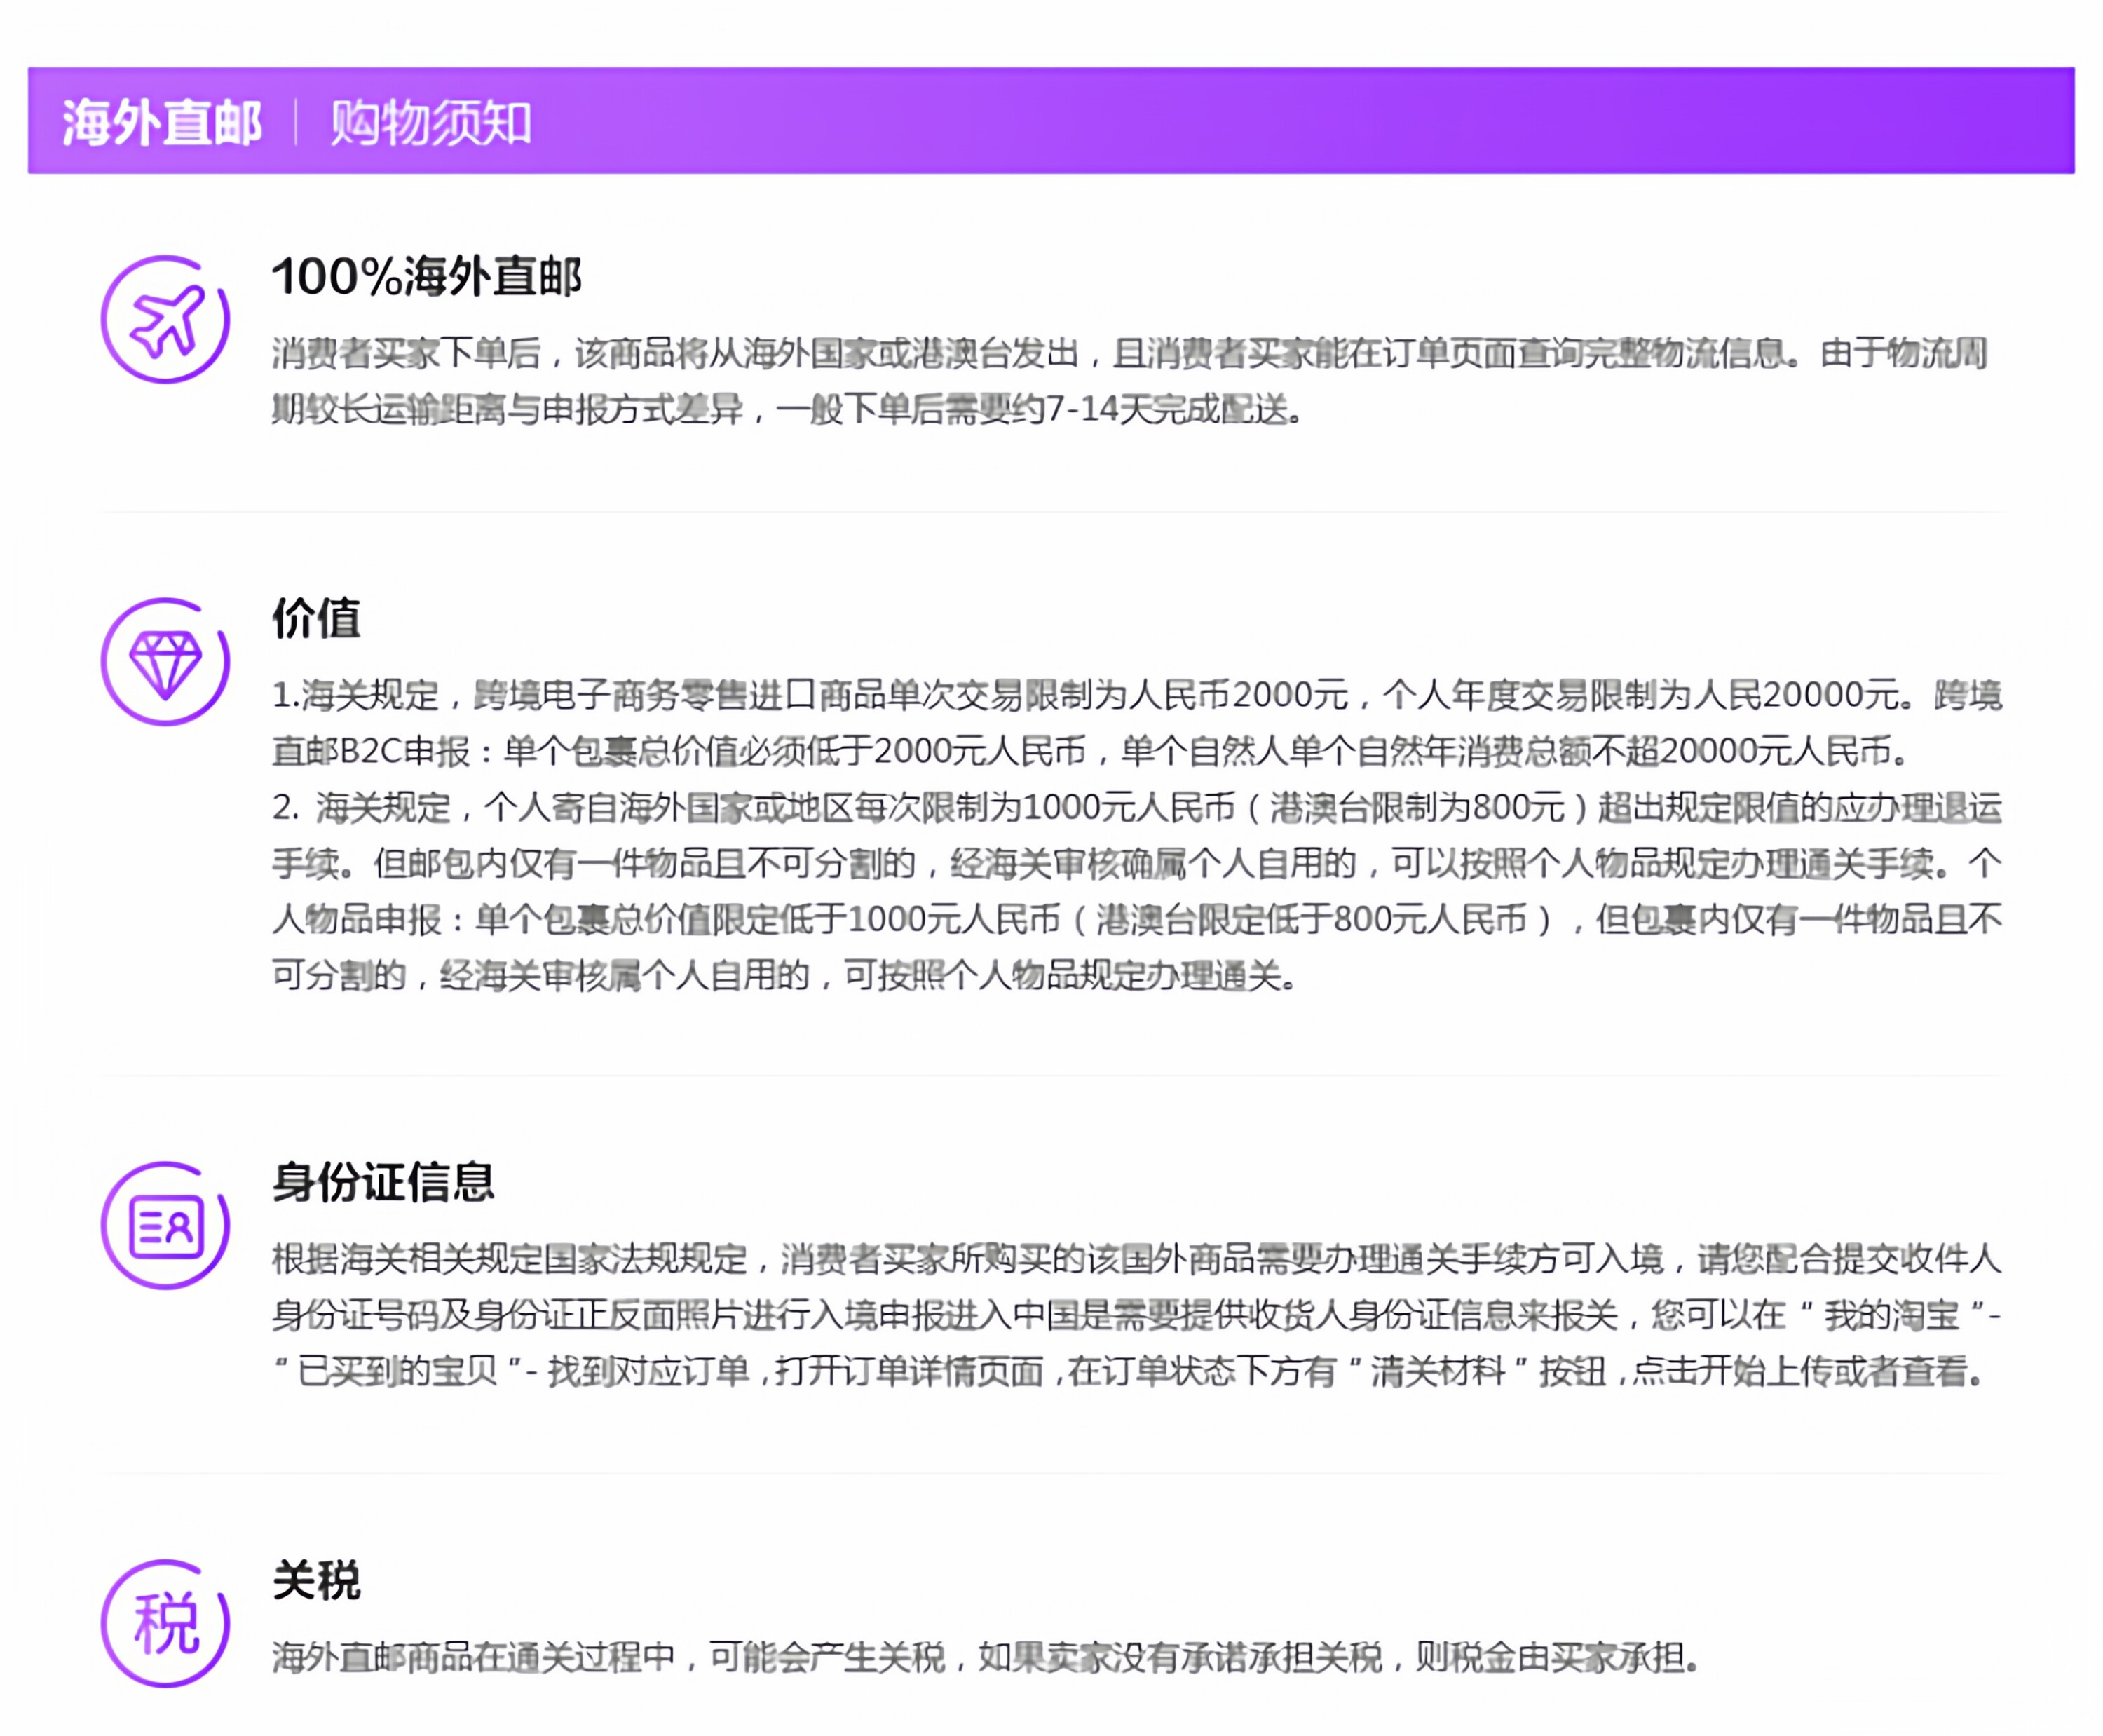
Task: Click the 价值 section heading
Action: click(x=316, y=618)
